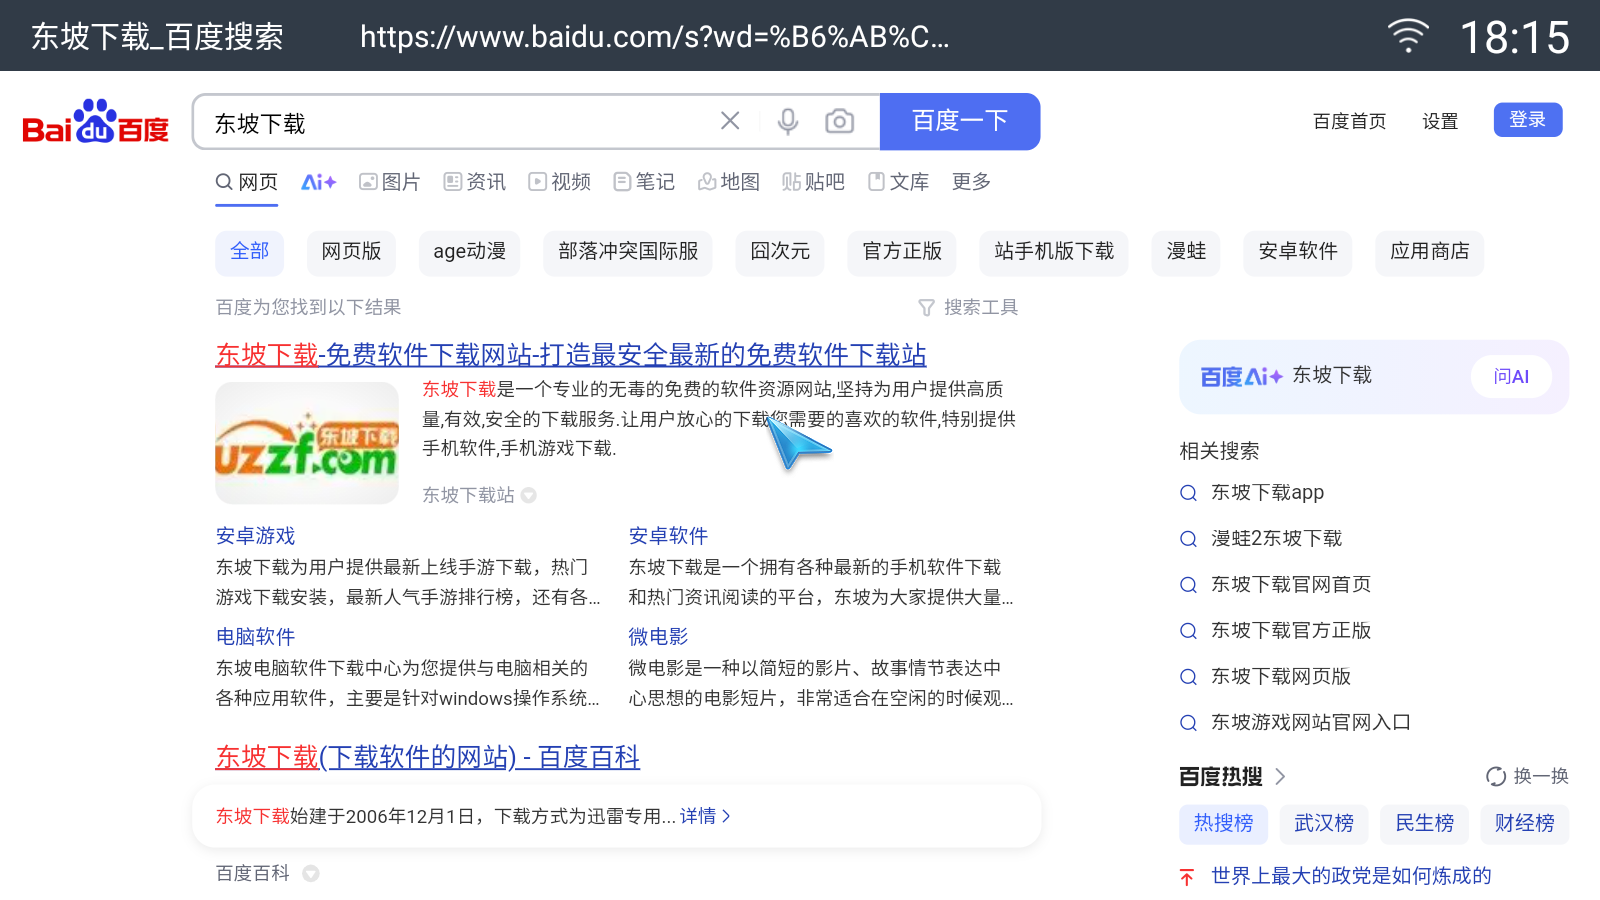Switch to the 贴吧 tab
1600x900 pixels.
pyautogui.click(x=813, y=182)
